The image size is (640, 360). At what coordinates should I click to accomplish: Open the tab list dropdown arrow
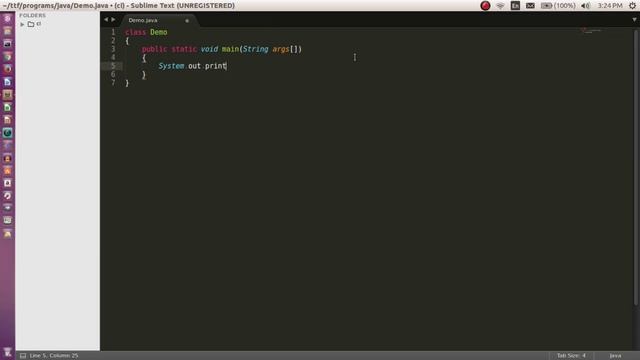click(634, 20)
